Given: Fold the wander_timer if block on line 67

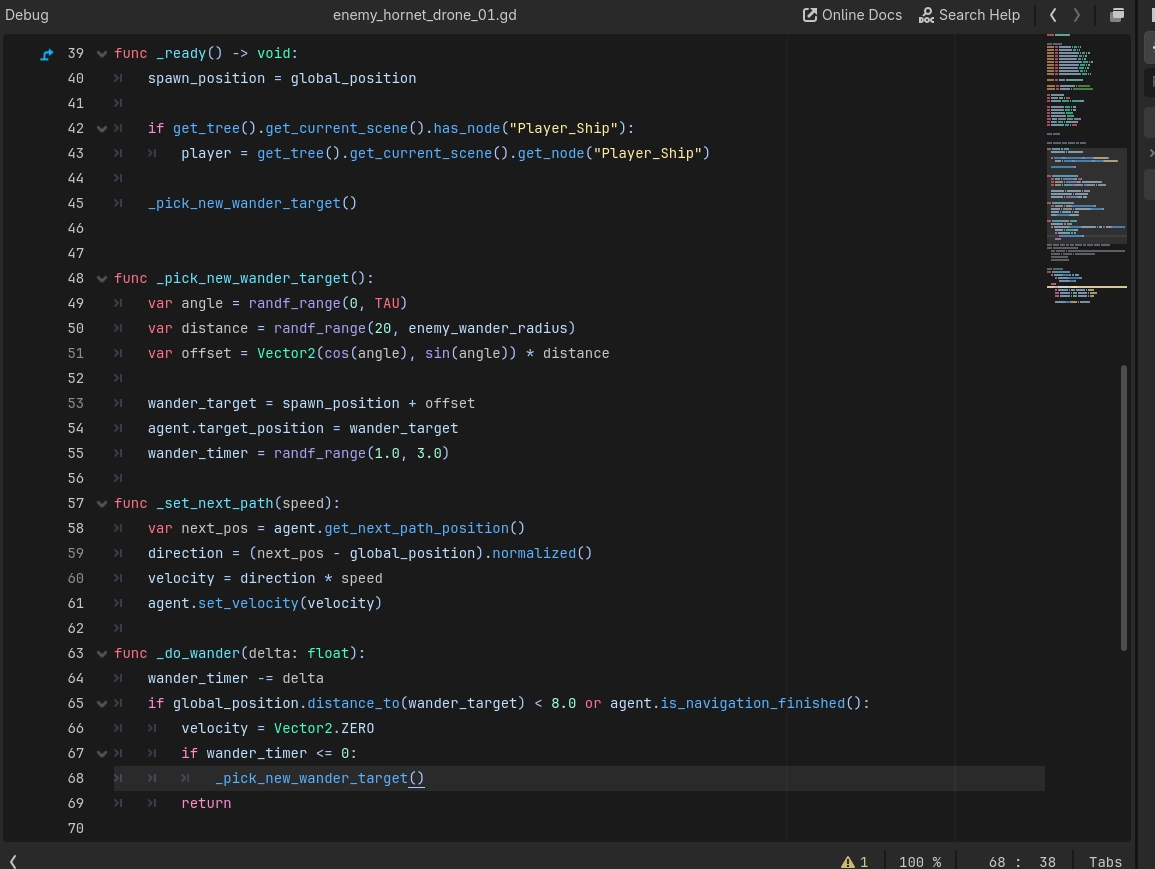Looking at the screenshot, I should [x=101, y=754].
